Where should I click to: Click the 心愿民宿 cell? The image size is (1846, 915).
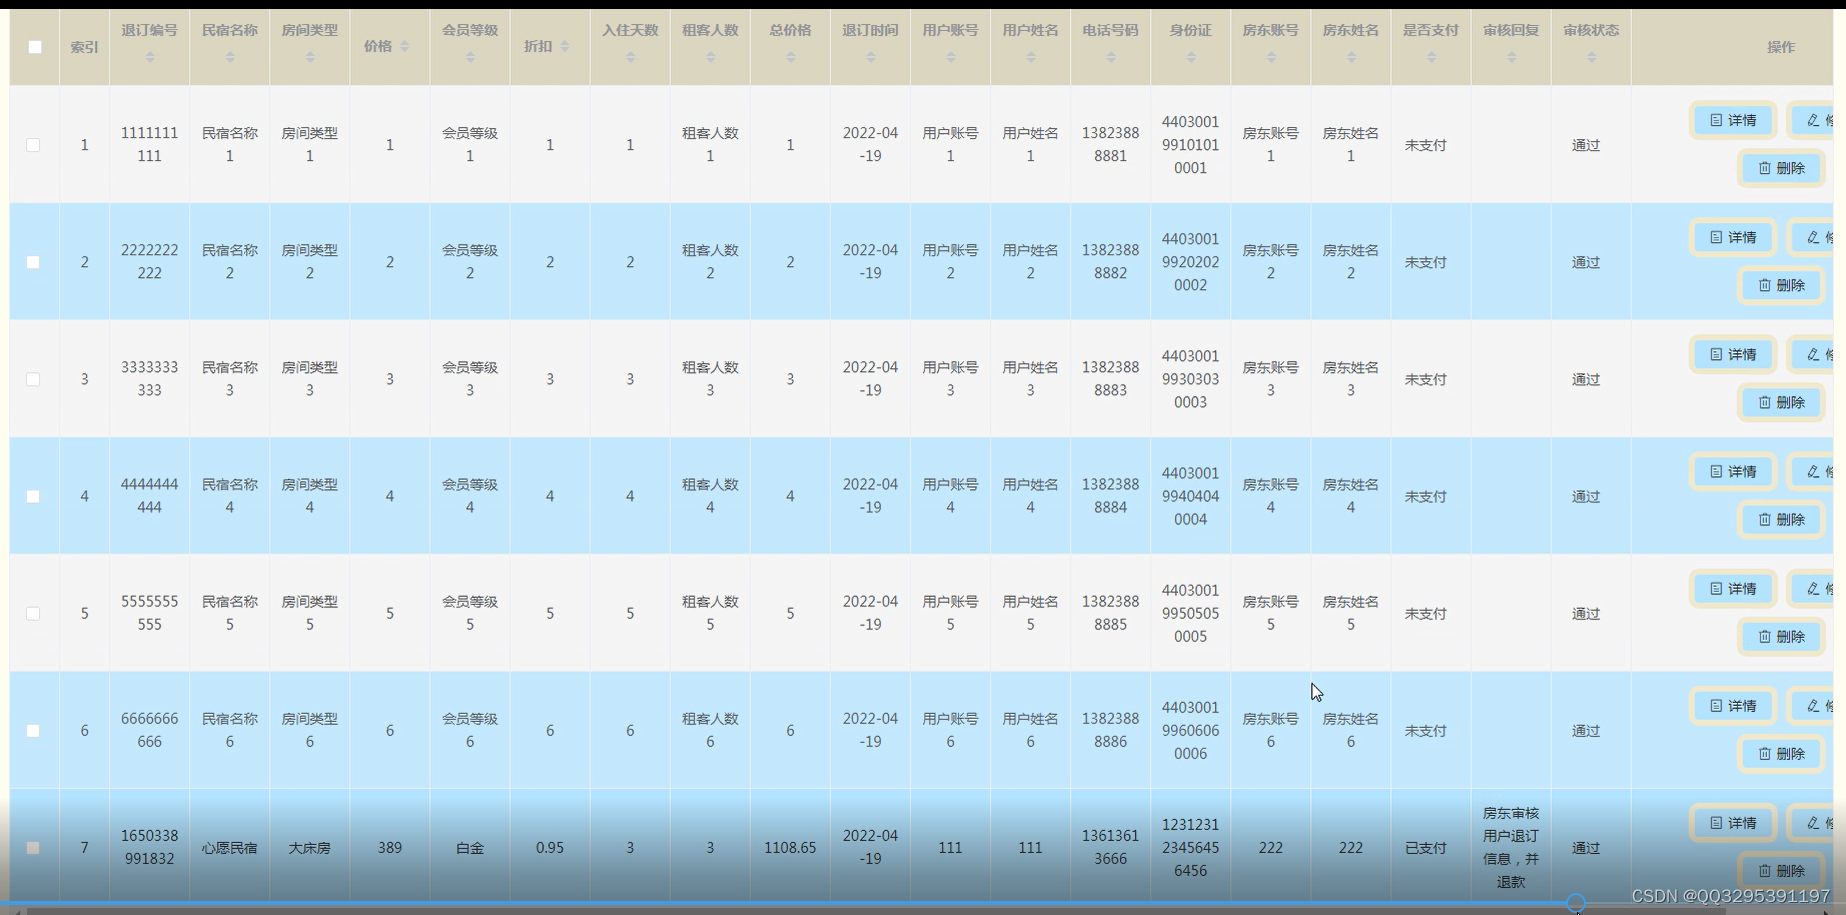coord(230,848)
